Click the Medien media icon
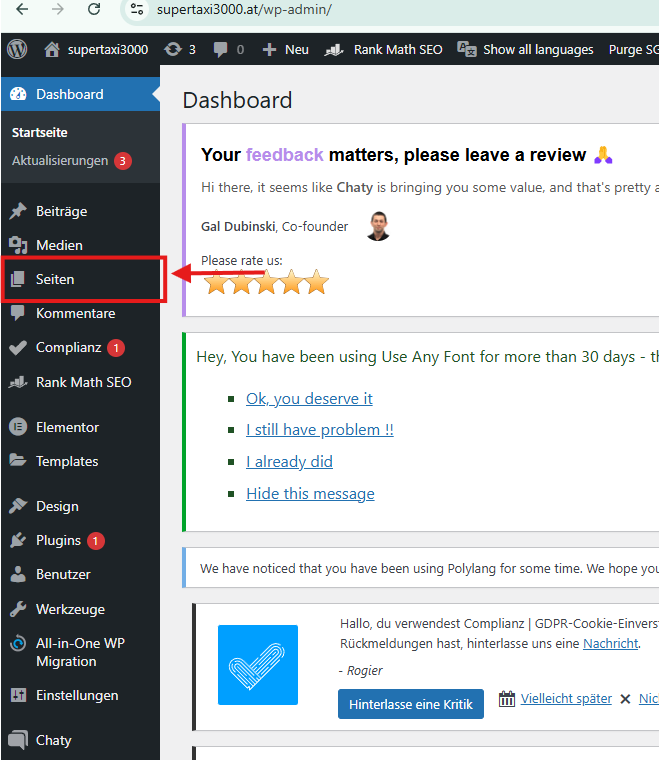The width and height of the screenshot is (659, 760). click(18, 245)
